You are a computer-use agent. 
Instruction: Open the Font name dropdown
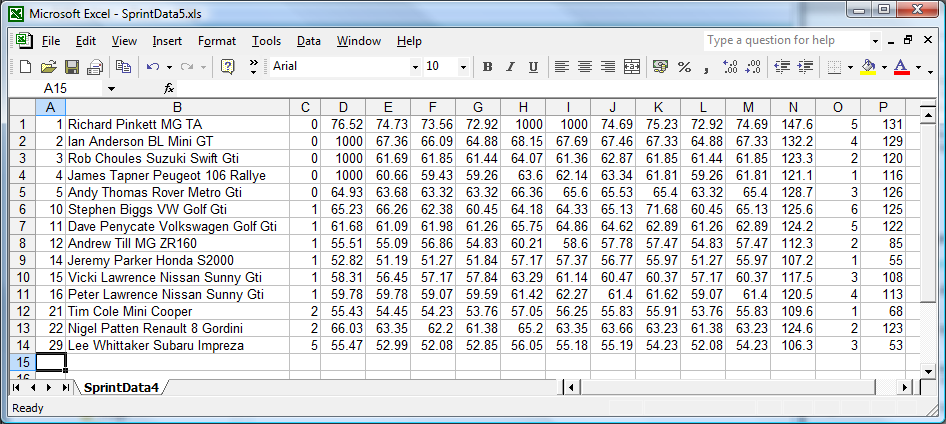click(415, 67)
